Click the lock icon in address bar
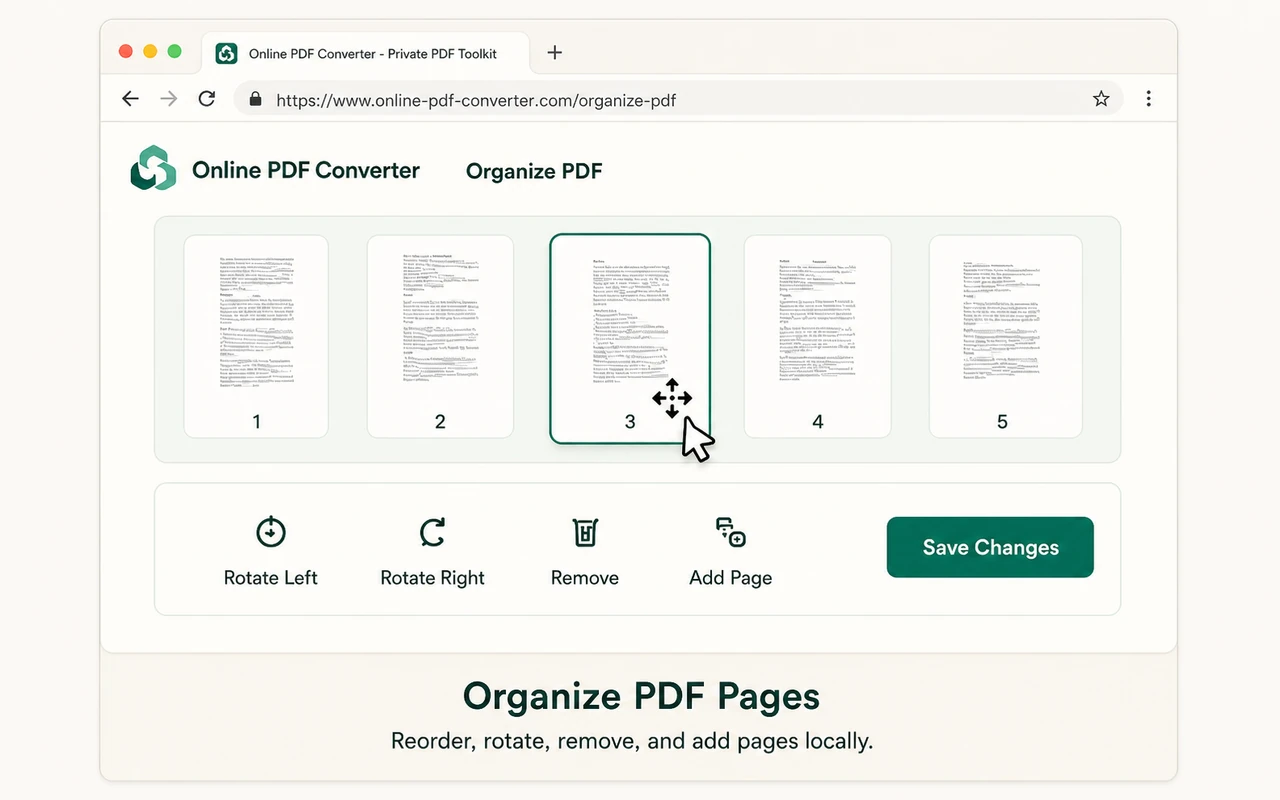 click(x=255, y=99)
